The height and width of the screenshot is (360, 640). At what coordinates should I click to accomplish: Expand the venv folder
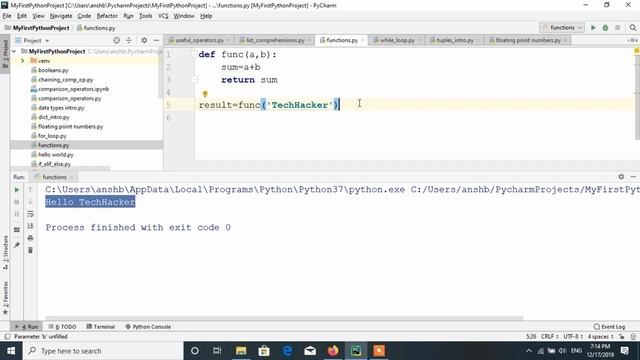22,61
